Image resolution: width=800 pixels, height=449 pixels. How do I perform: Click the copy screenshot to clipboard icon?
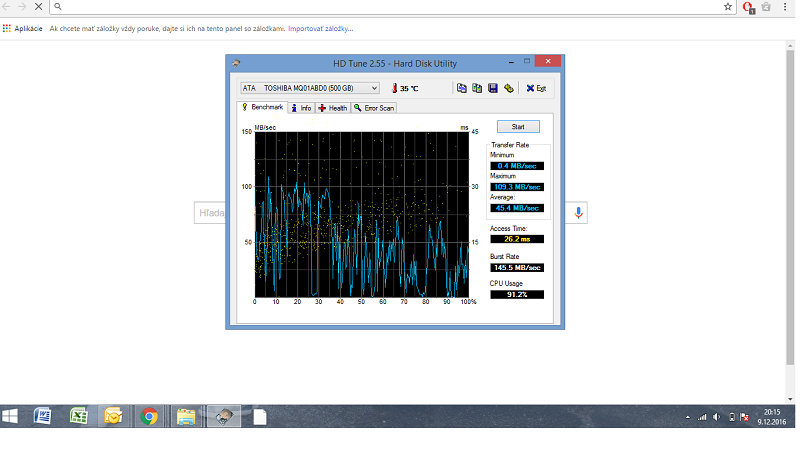tap(477, 88)
